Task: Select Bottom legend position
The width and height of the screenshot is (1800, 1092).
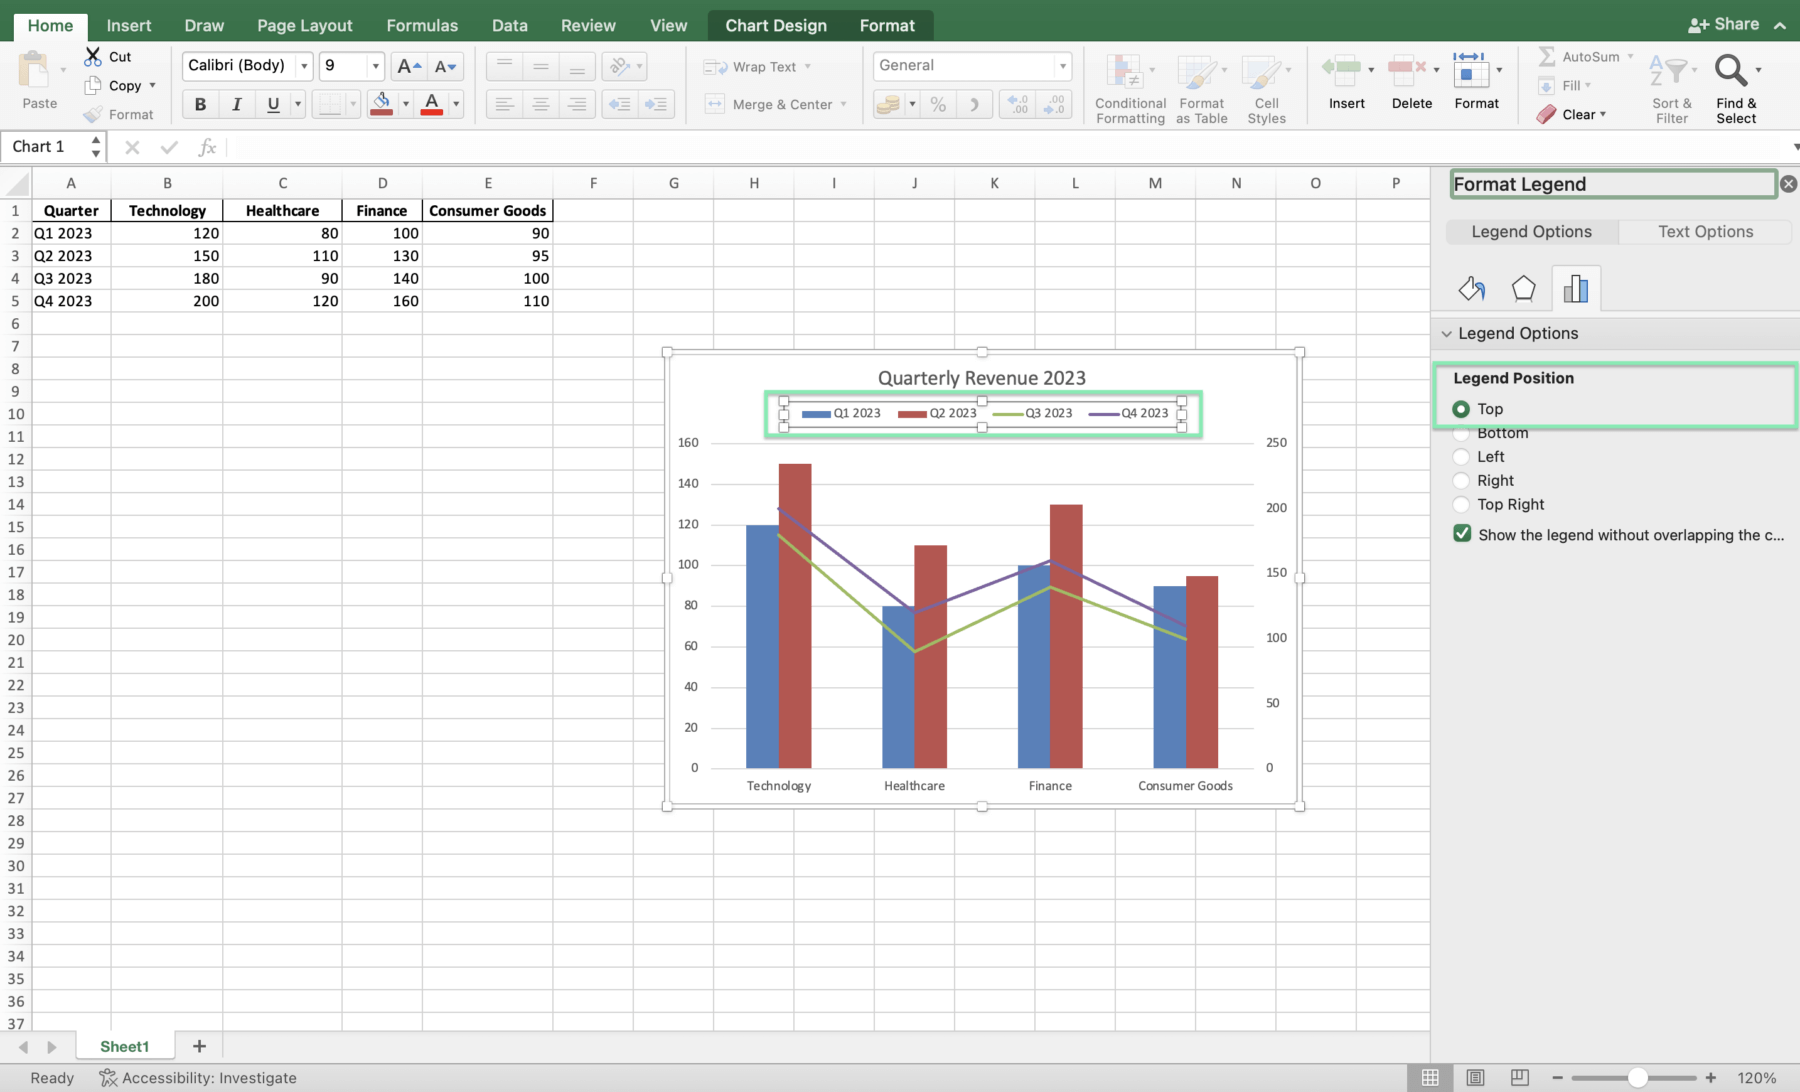Action: (x=1461, y=433)
